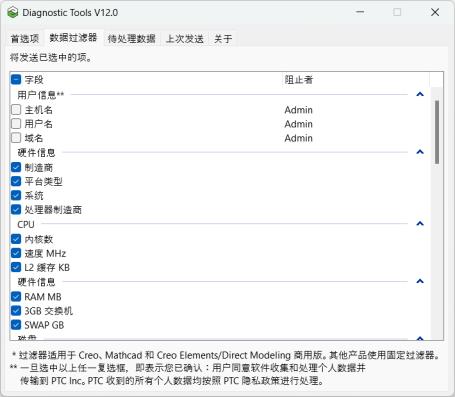Uncheck the 3GB 交换机 checkbox

pos(16,311)
